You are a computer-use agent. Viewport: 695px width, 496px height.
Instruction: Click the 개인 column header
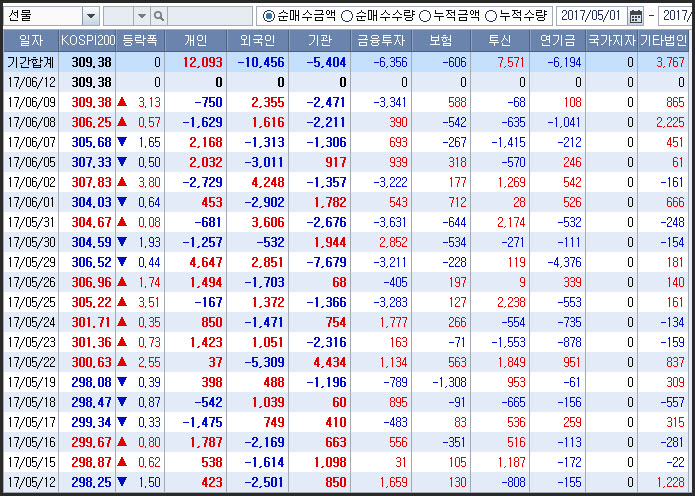click(x=195, y=41)
